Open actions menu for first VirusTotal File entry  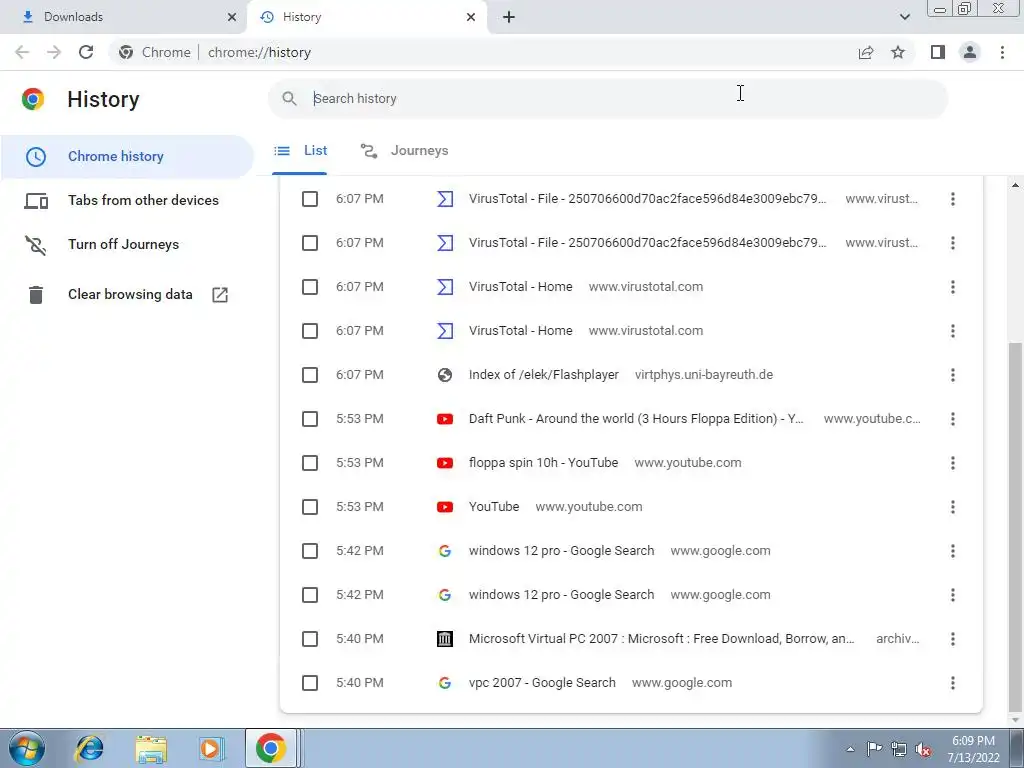pyautogui.click(x=953, y=199)
